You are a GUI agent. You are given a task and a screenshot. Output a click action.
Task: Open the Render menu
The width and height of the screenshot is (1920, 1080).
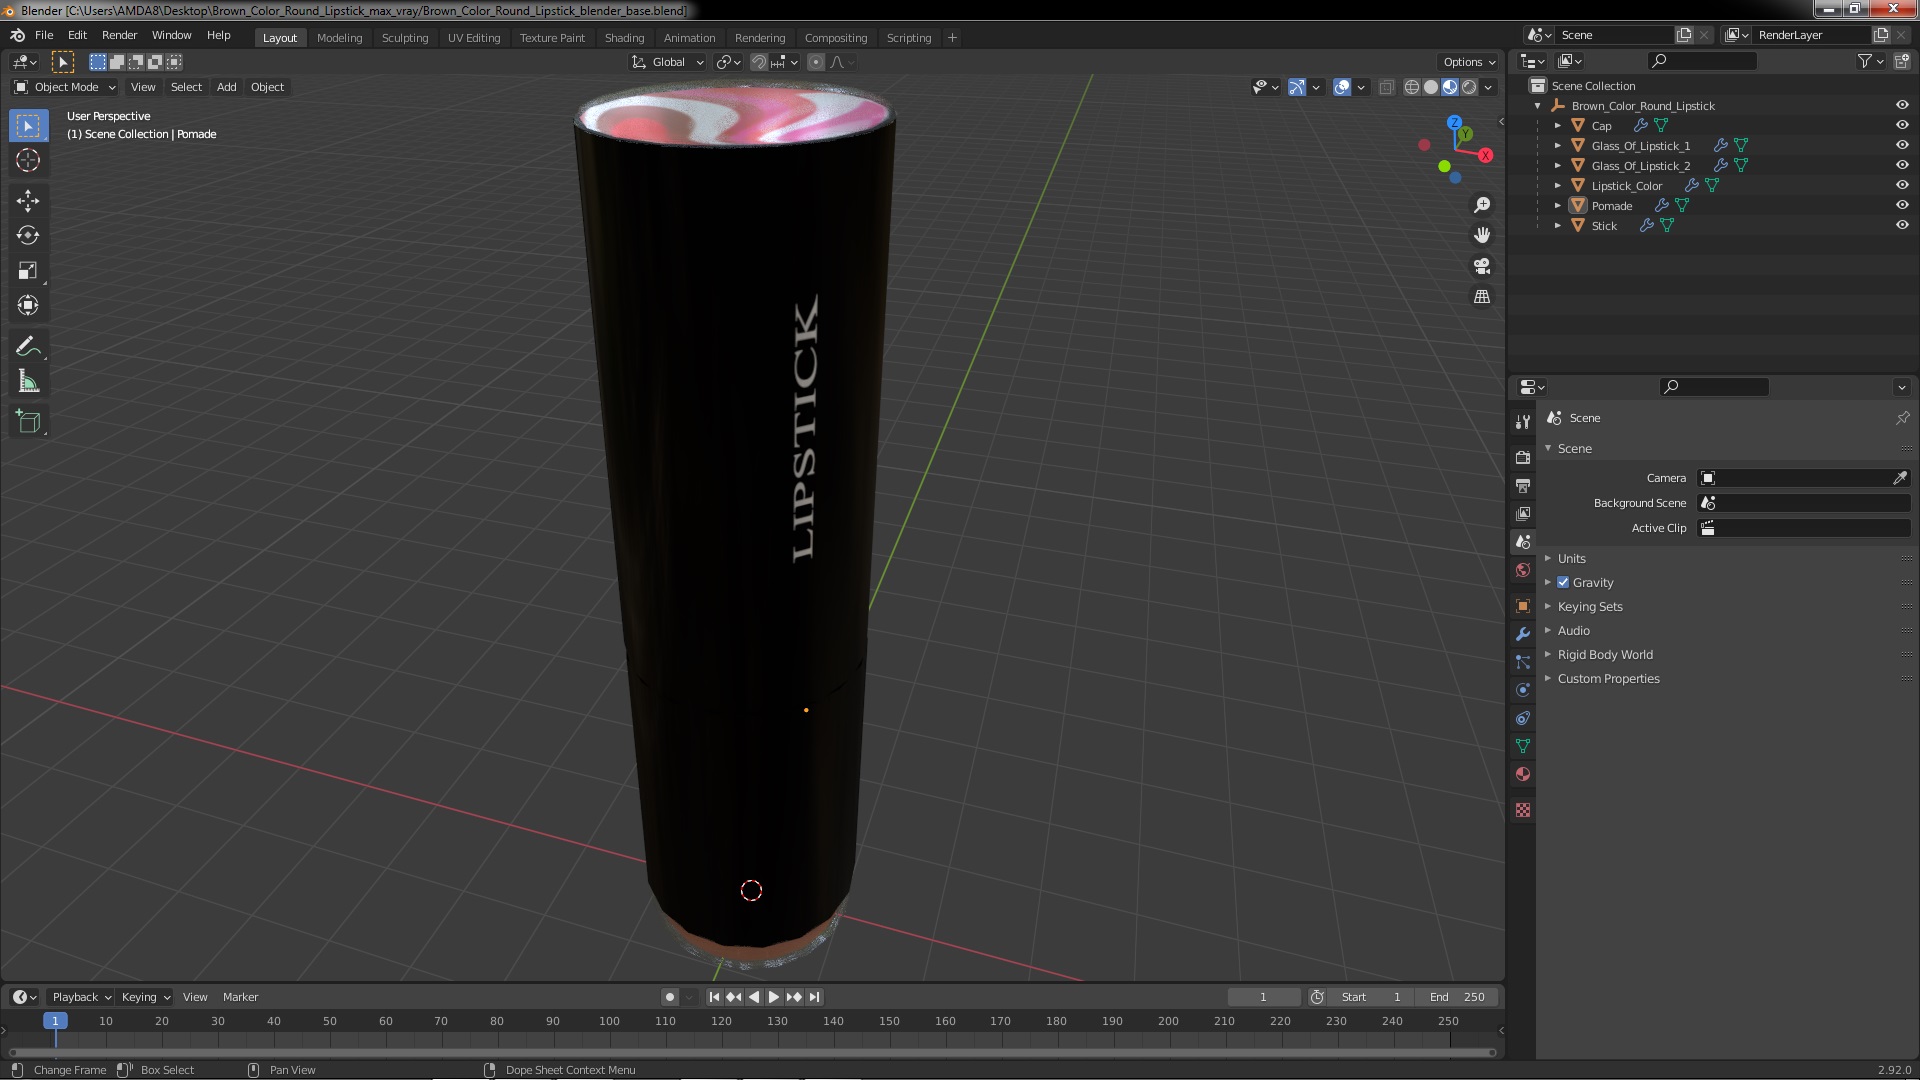point(119,35)
